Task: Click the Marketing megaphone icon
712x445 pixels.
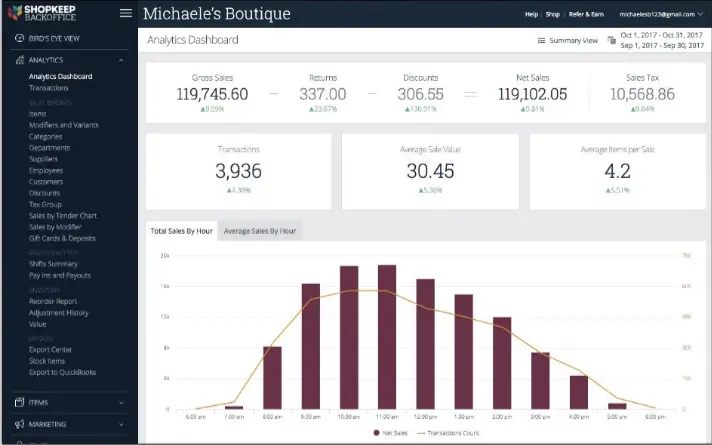Action: (x=19, y=424)
